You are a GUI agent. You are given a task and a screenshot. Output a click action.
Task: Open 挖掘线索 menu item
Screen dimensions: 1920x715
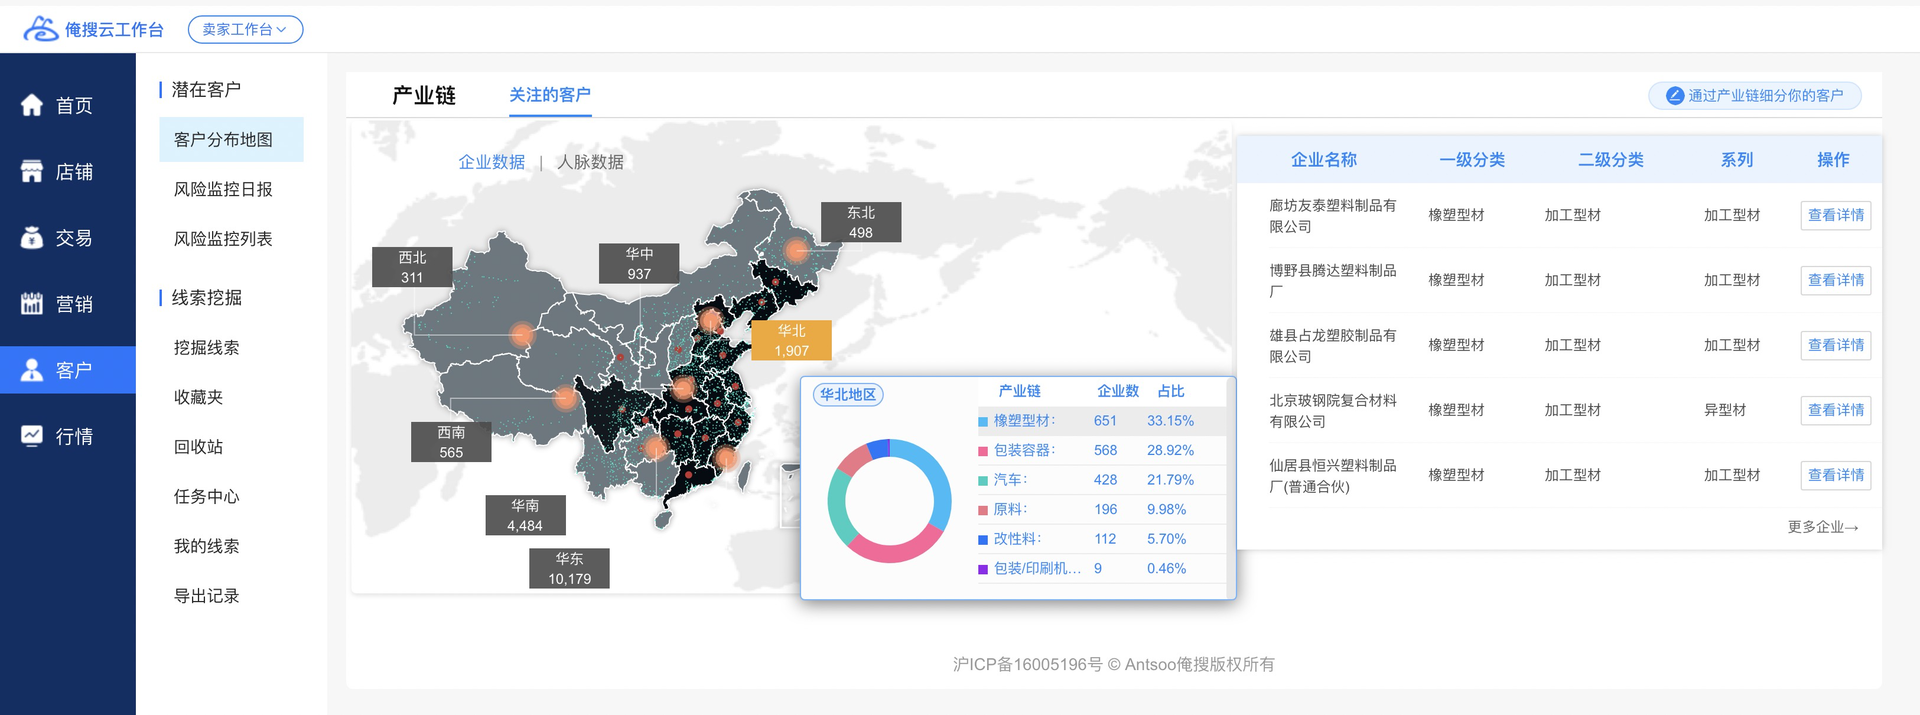pyautogui.click(x=207, y=347)
